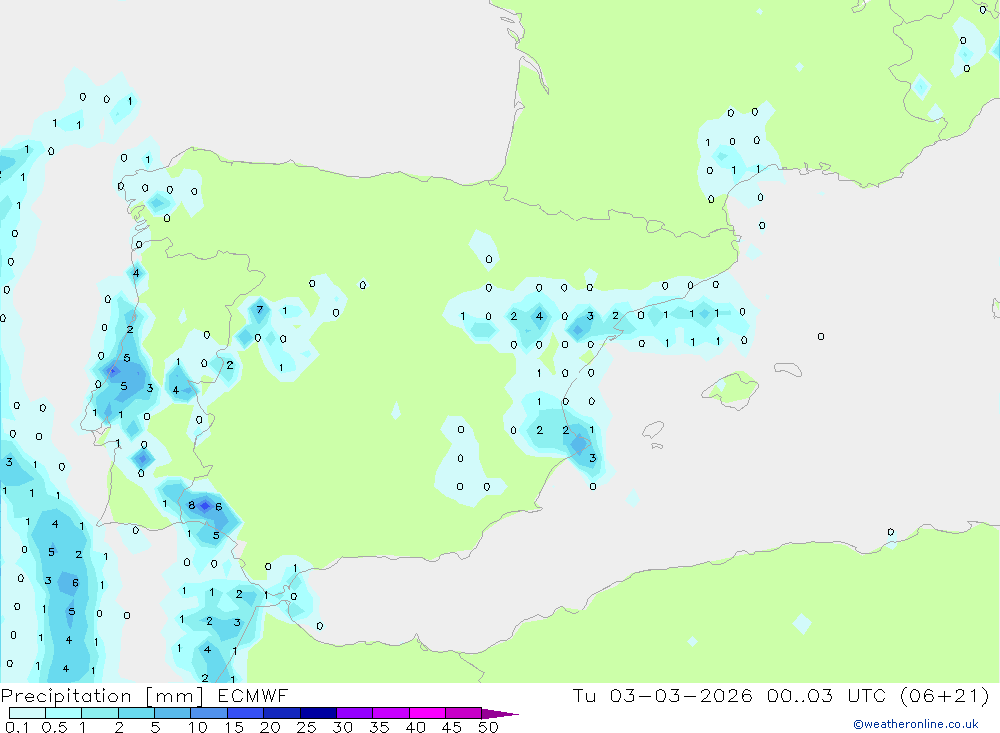Click the '25' legend scale label
The height and width of the screenshot is (733, 1000).
(307, 727)
